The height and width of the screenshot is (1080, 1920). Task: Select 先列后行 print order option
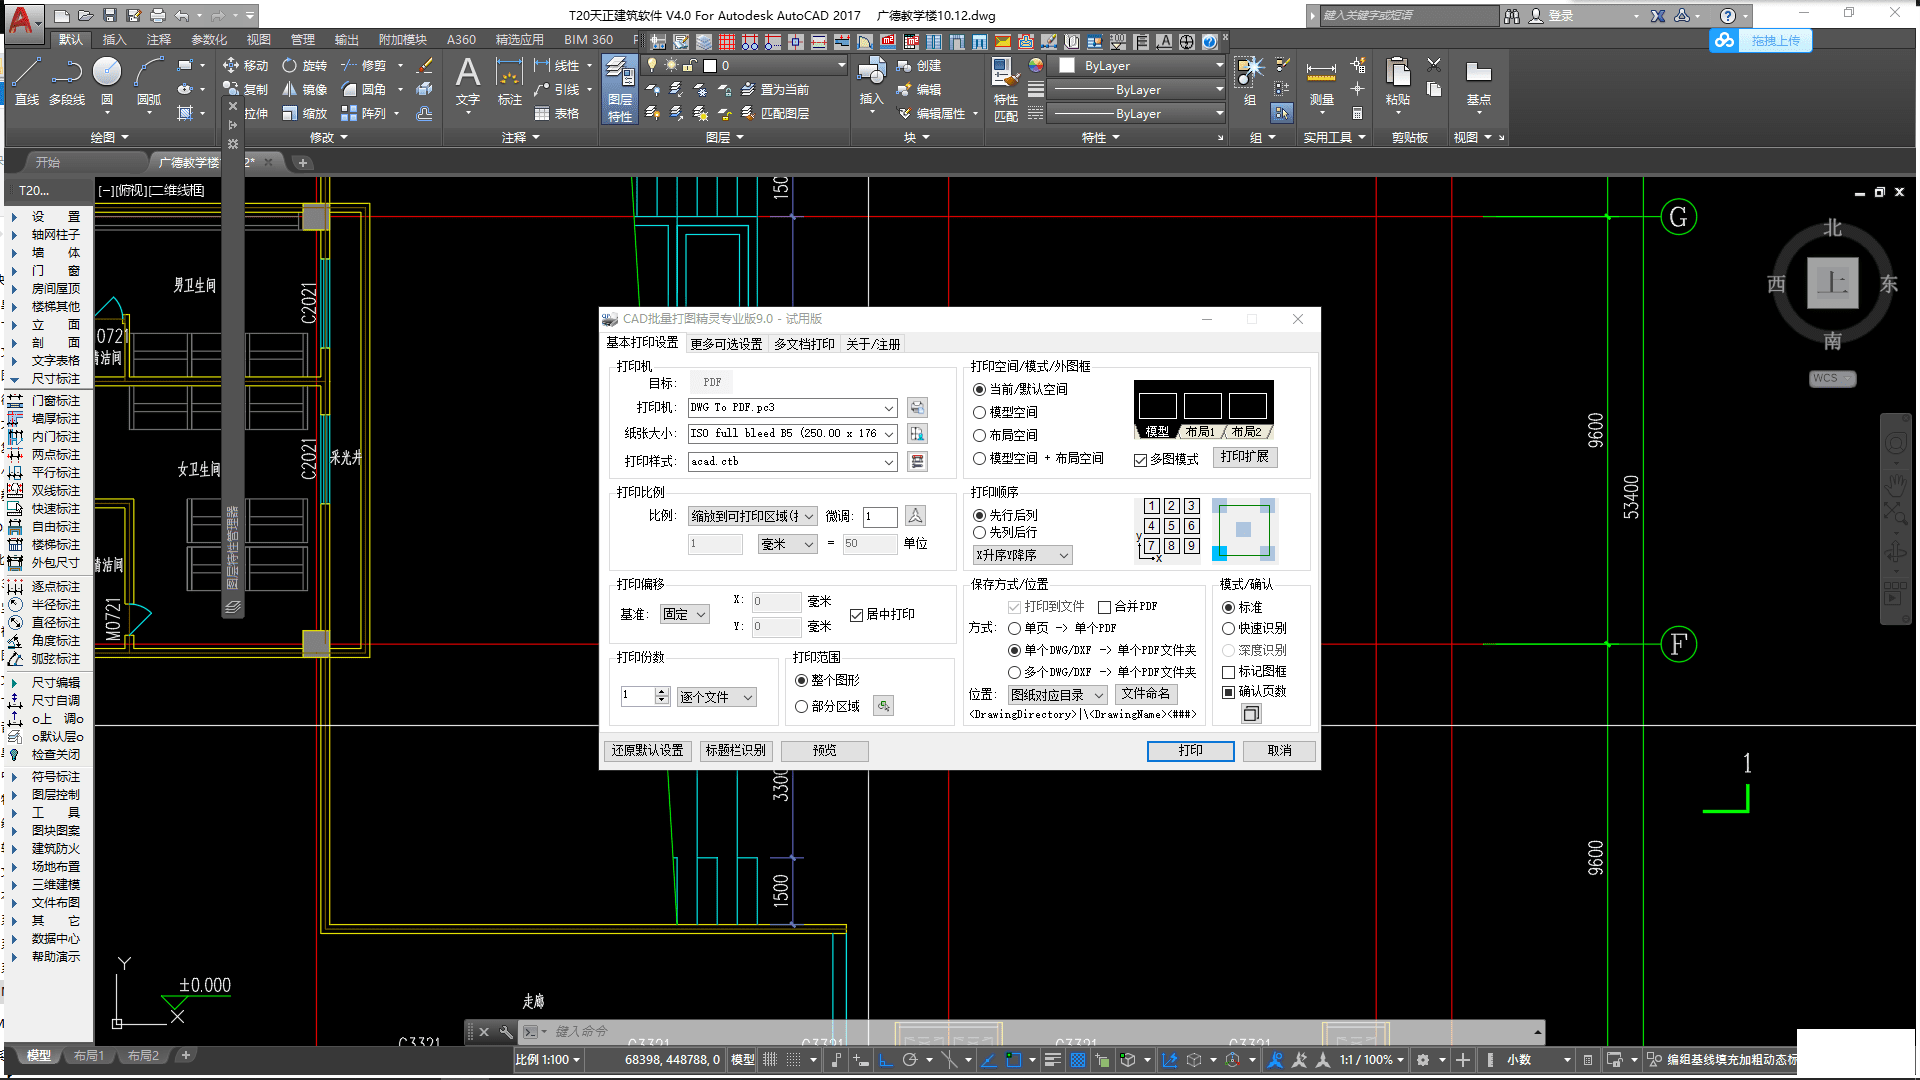click(x=1005, y=532)
